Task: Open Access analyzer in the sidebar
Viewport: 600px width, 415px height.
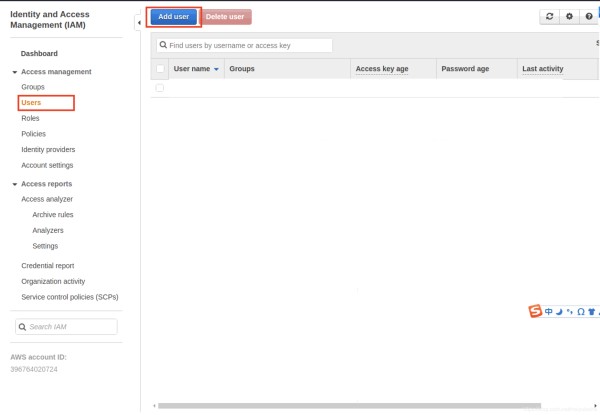Action: [47, 199]
